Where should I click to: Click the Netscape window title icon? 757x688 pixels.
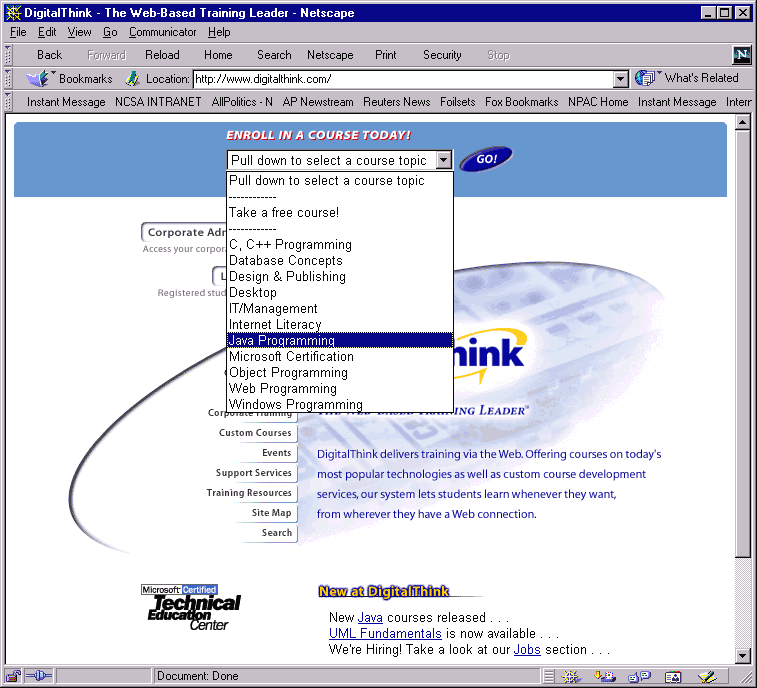(x=13, y=13)
